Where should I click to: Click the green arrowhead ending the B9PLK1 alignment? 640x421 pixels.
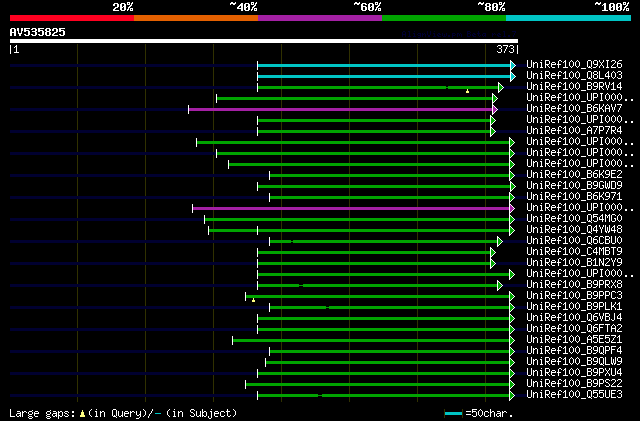click(x=512, y=307)
